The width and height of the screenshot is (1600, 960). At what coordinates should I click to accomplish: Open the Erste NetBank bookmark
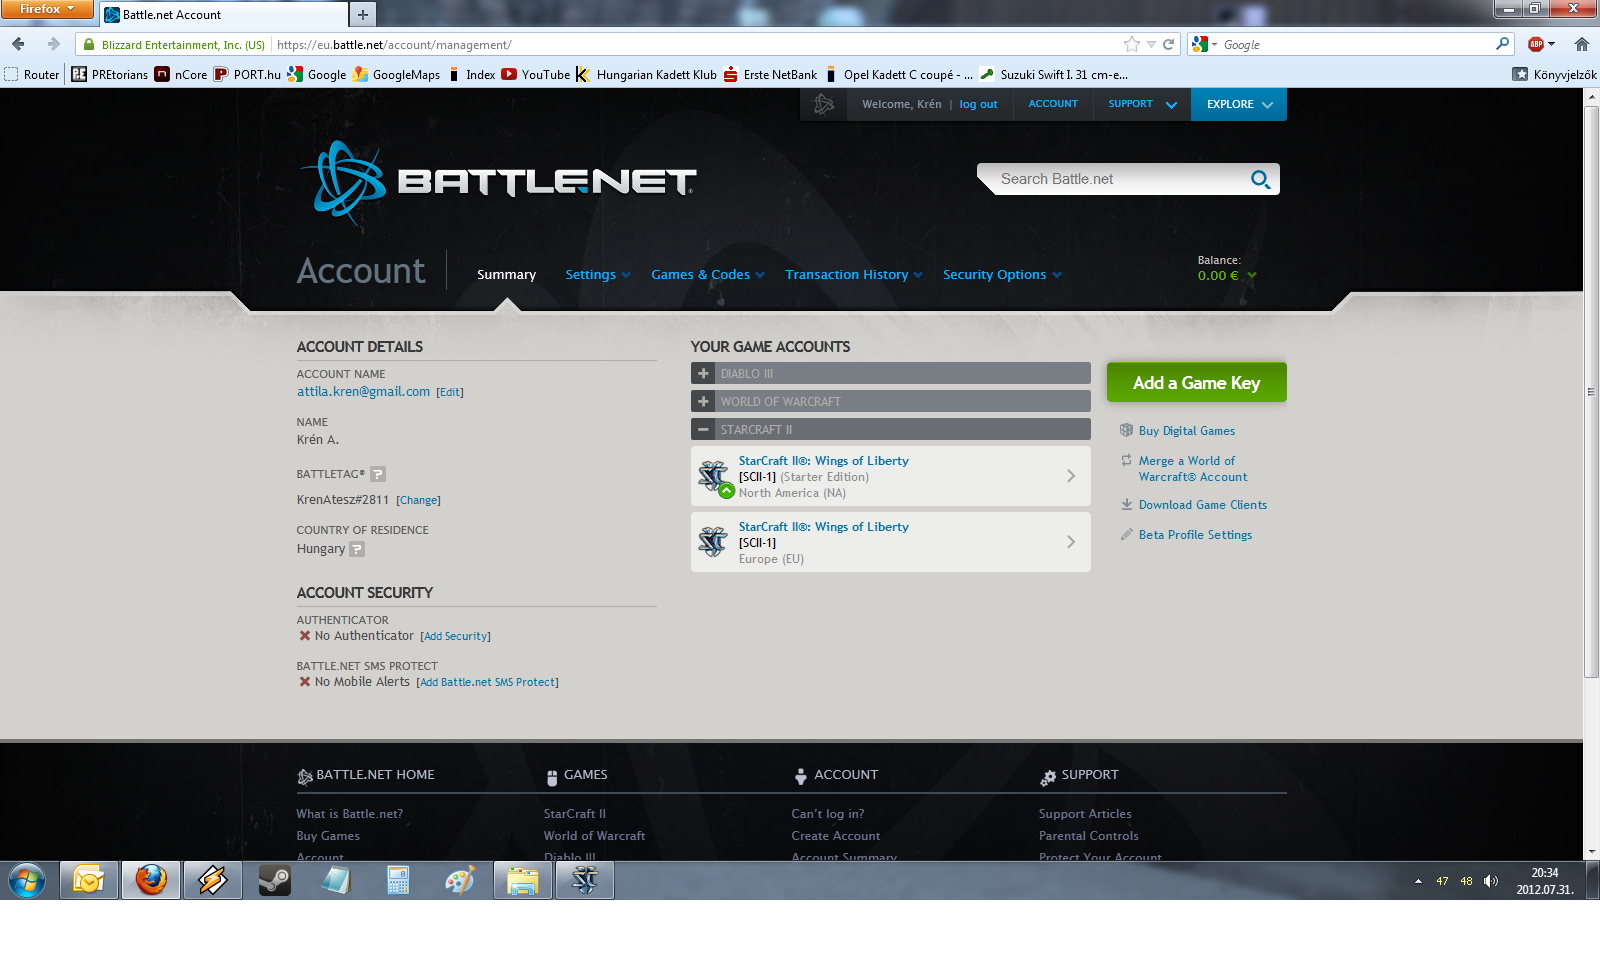[770, 74]
